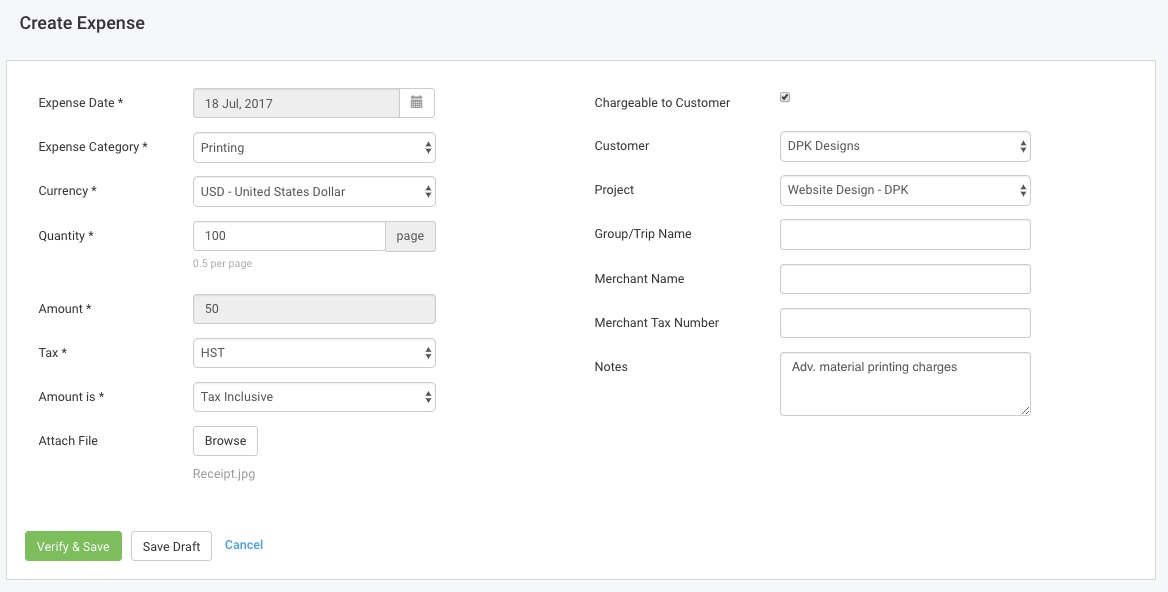The width and height of the screenshot is (1168, 592).
Task: Click the arrows icon on Customer selector
Action: point(1022,146)
